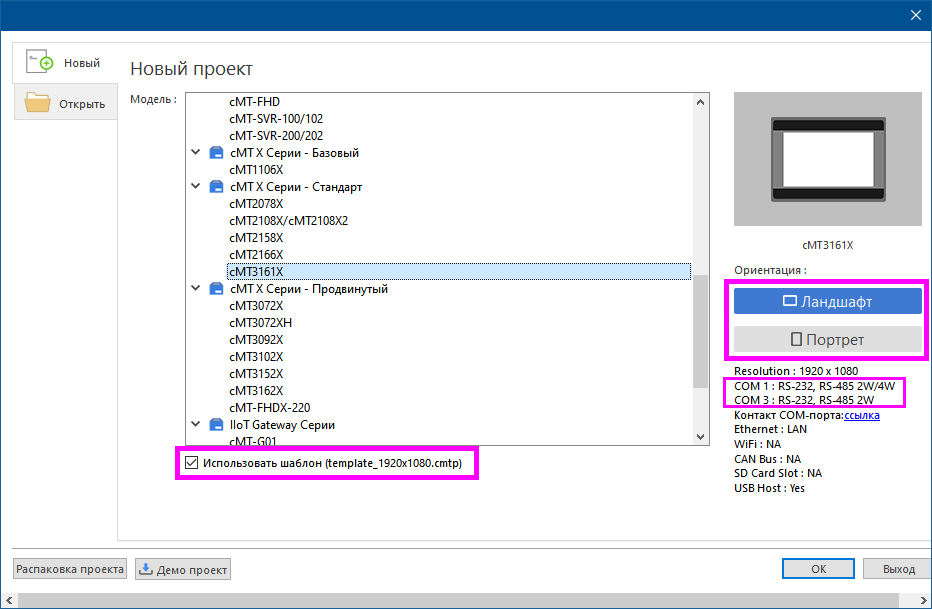Confirm with the OK button

click(x=818, y=569)
